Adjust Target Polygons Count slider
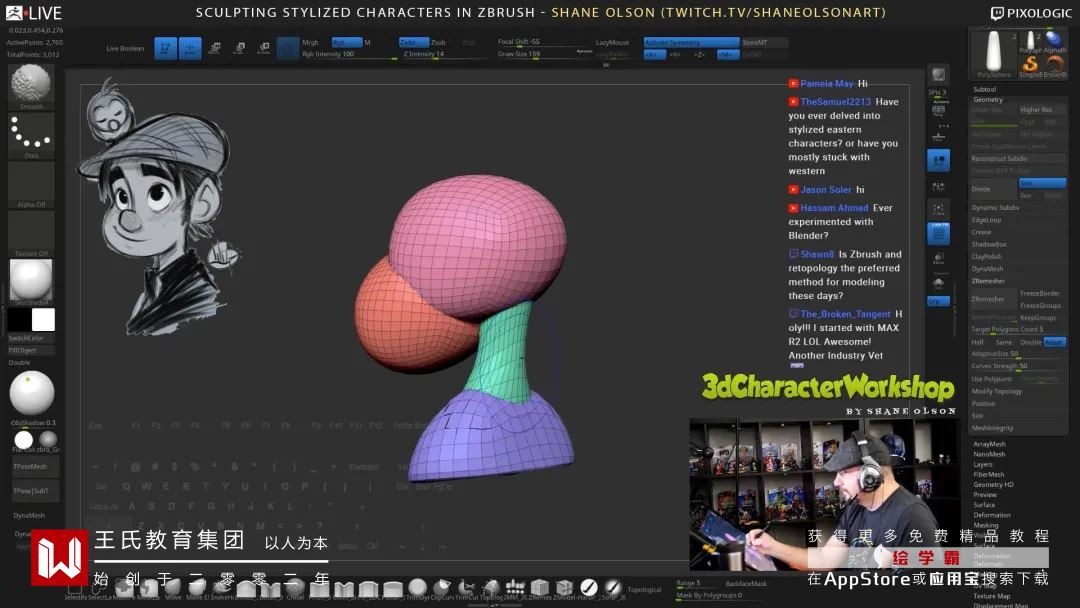This screenshot has height=608, width=1080. tap(1019, 330)
